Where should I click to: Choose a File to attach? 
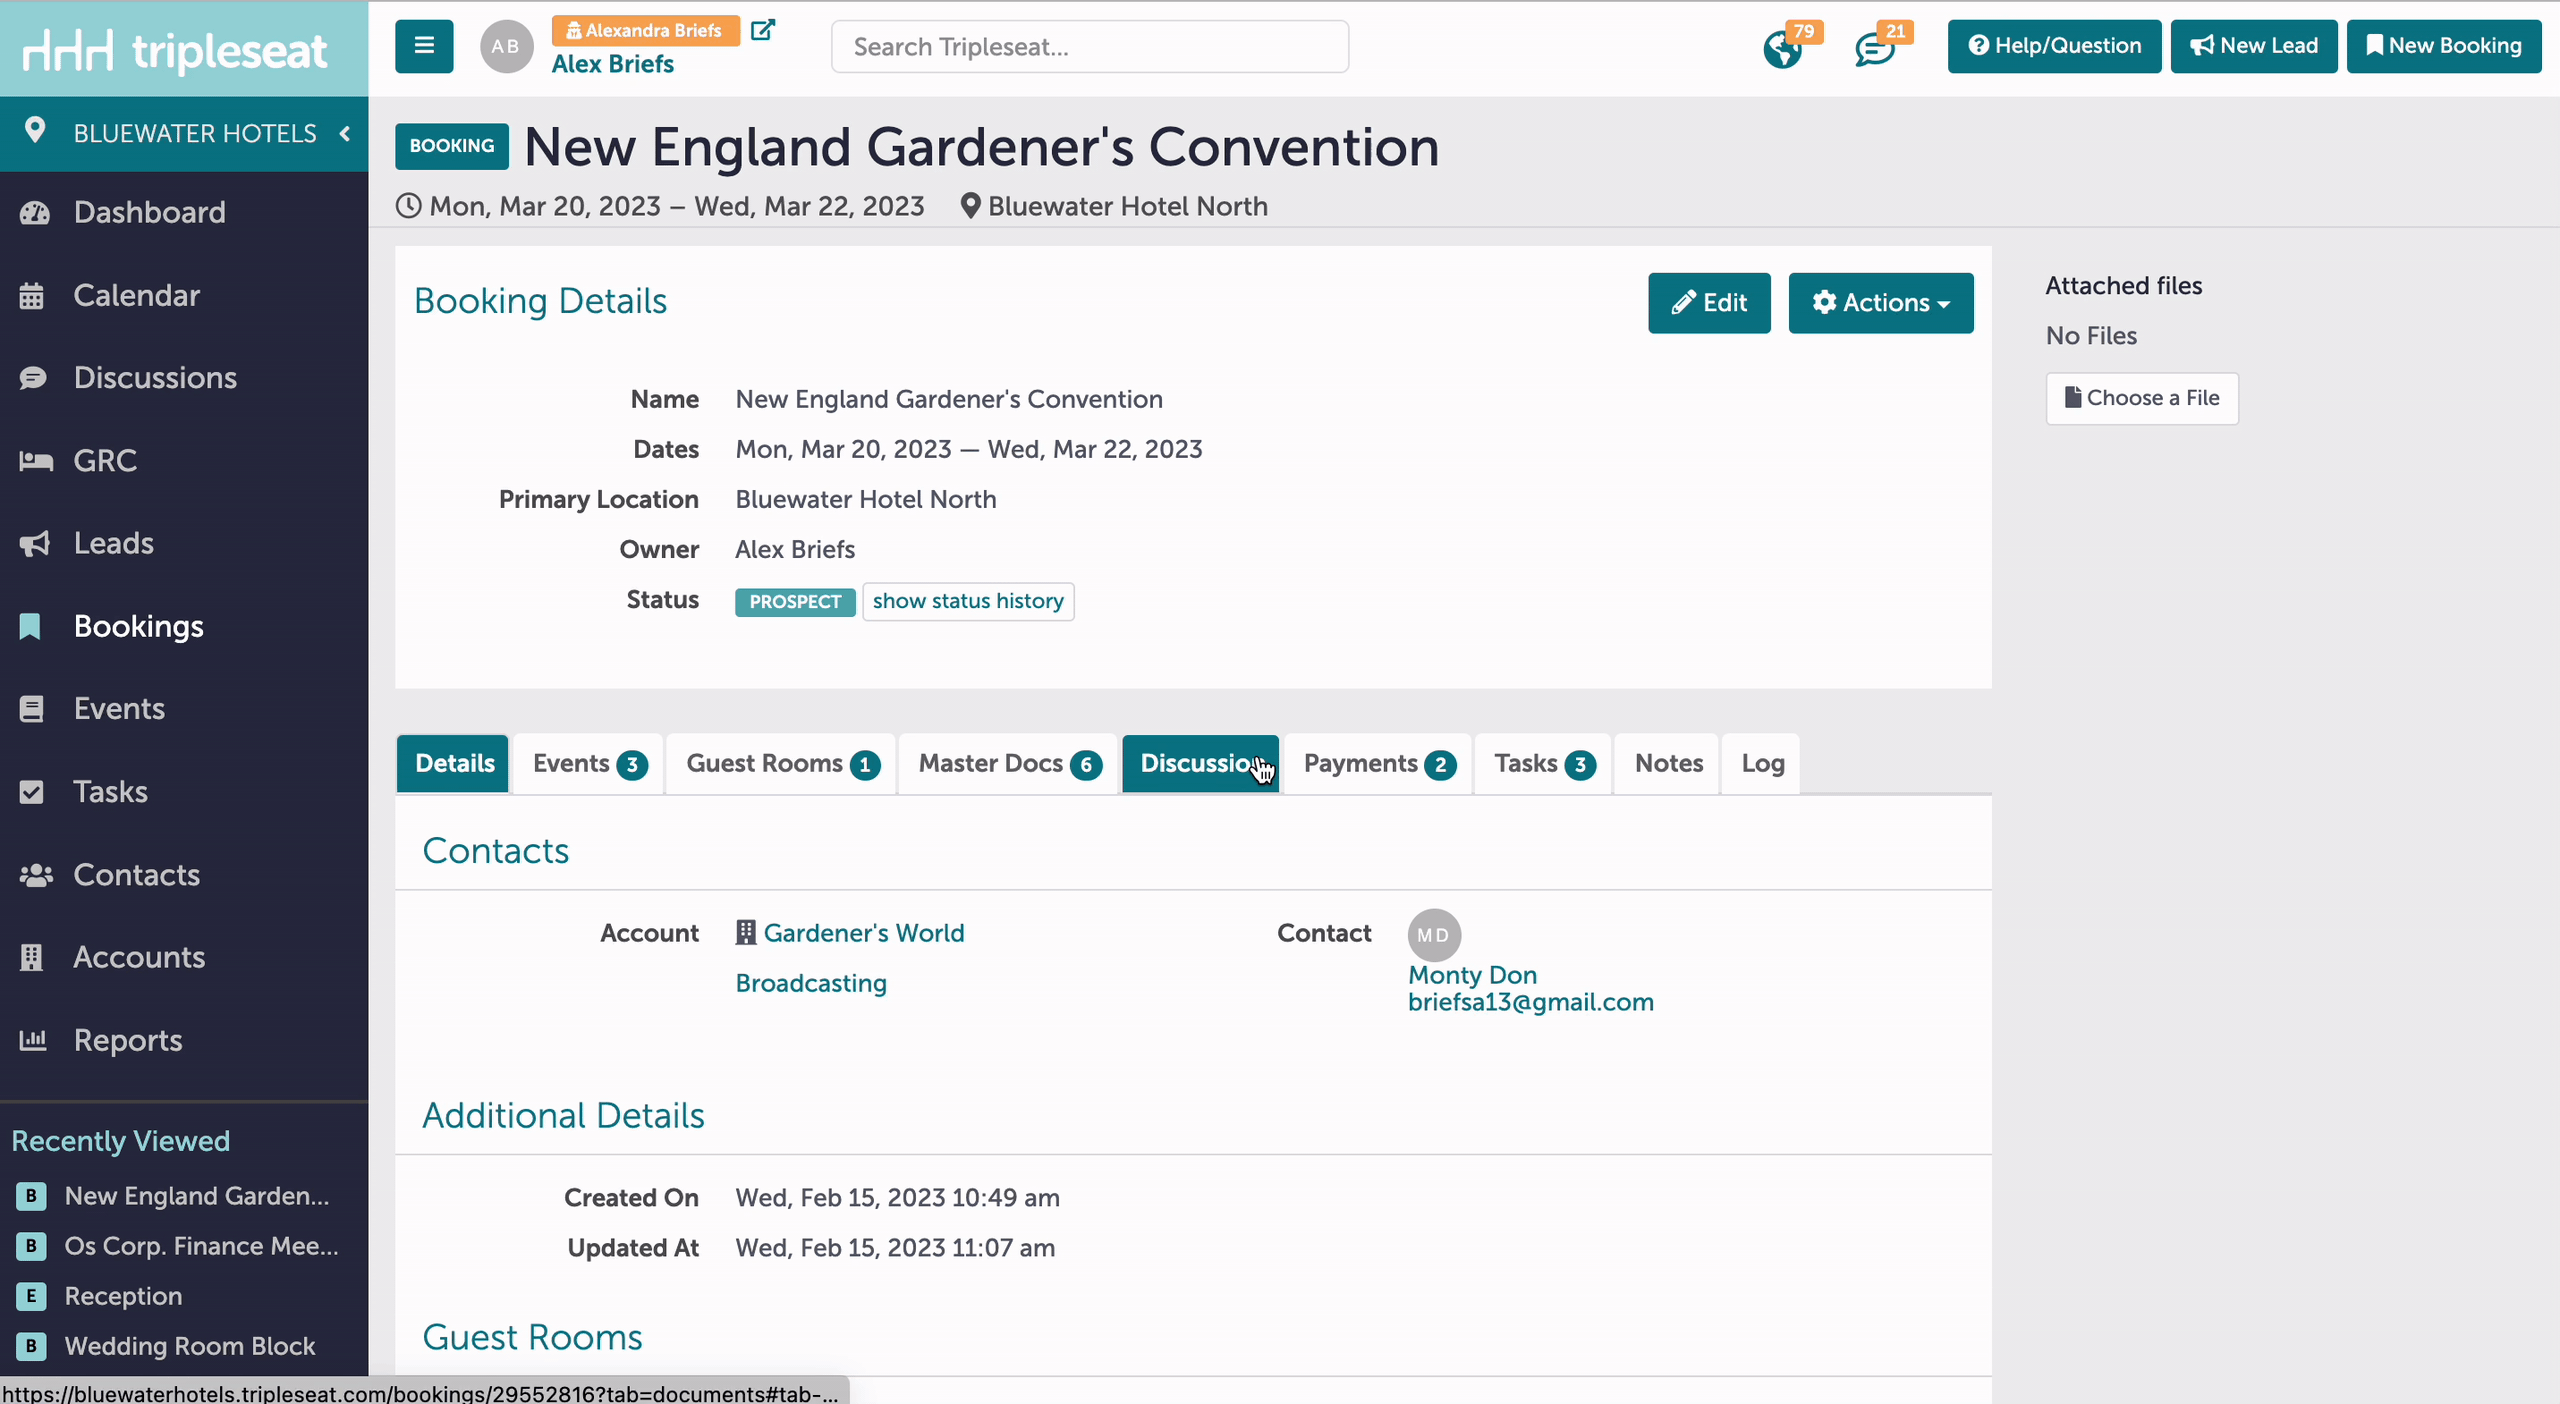pos(2142,398)
